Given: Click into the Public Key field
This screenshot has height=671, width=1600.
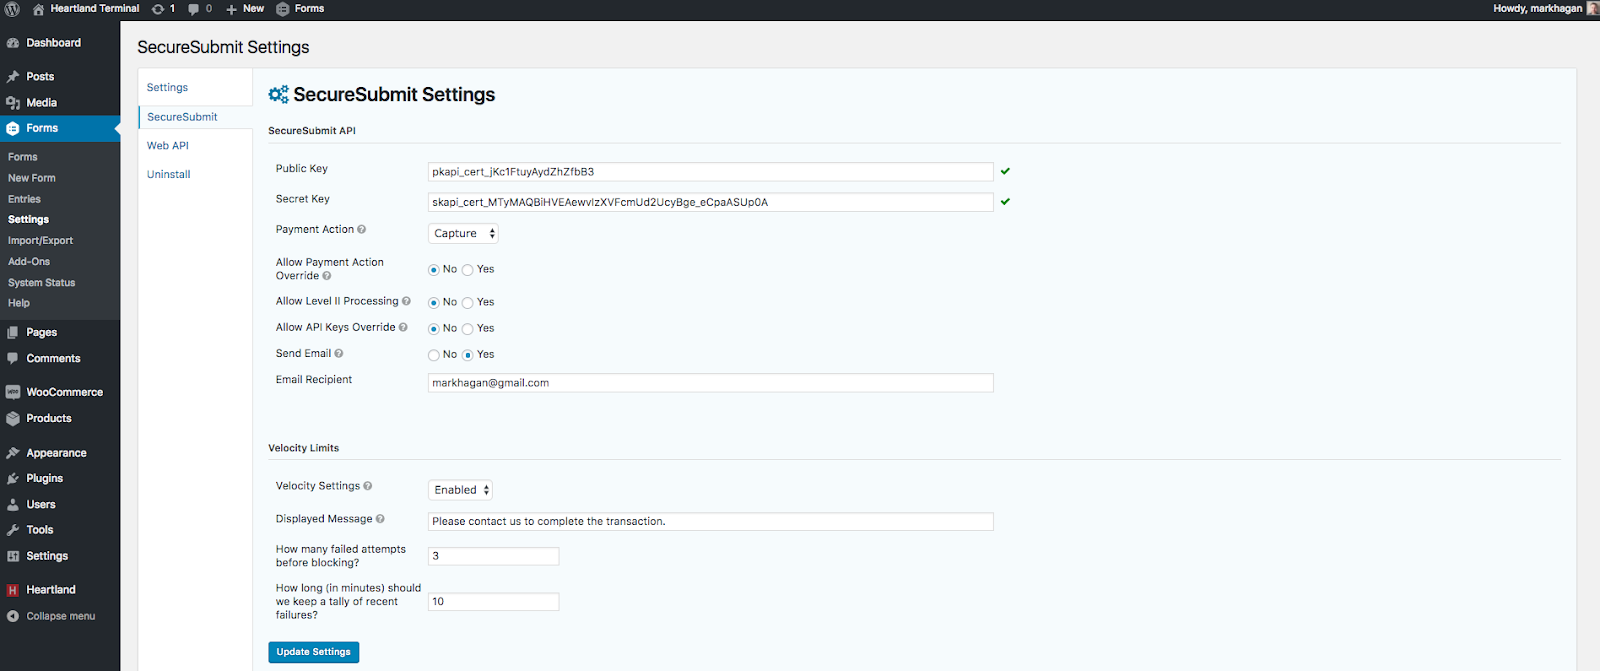Looking at the screenshot, I should click(710, 172).
